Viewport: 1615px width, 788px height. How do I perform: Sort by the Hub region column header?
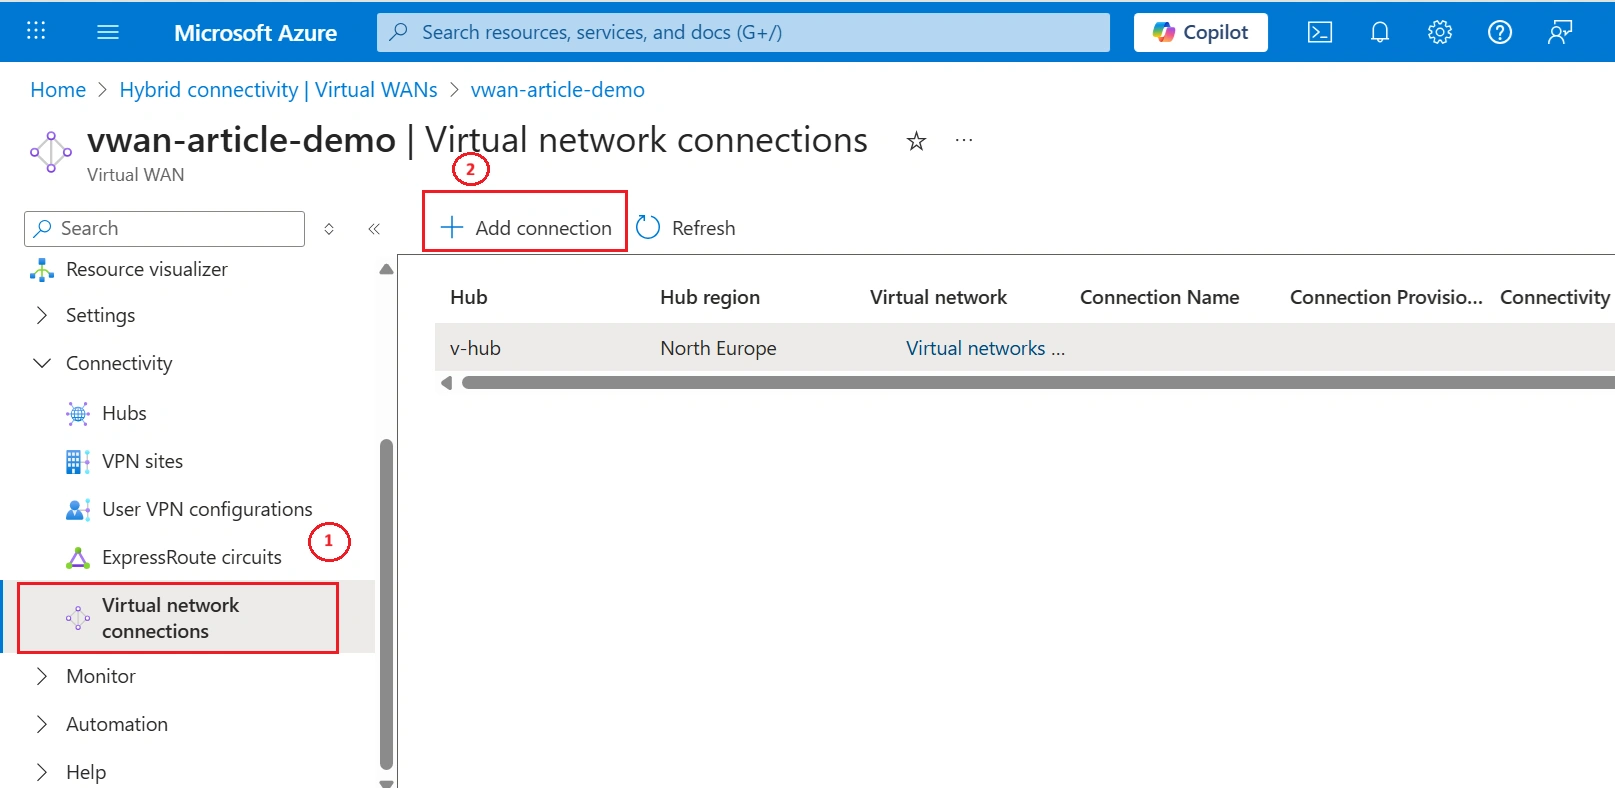(x=710, y=297)
